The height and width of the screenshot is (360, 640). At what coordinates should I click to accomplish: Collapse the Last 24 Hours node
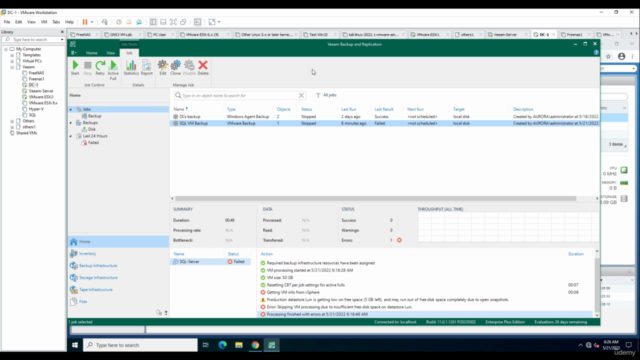click(x=71, y=136)
